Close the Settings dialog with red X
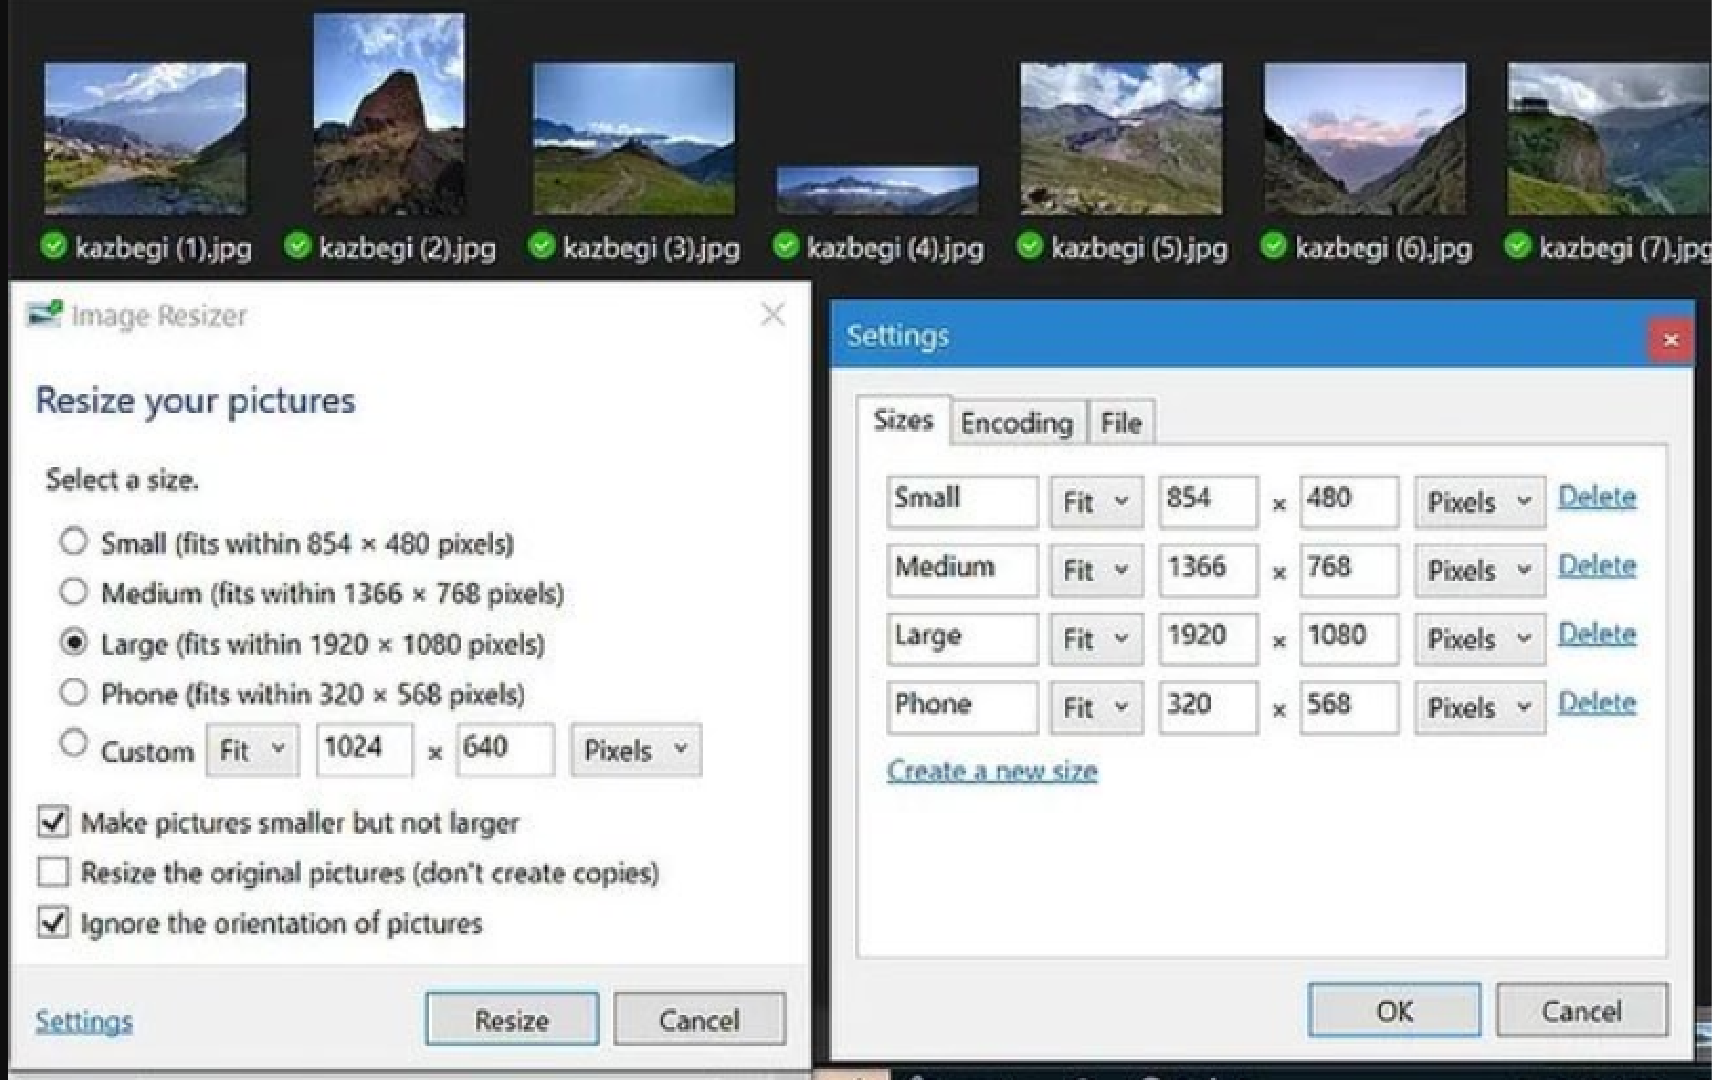The image size is (1712, 1080). click(1670, 340)
